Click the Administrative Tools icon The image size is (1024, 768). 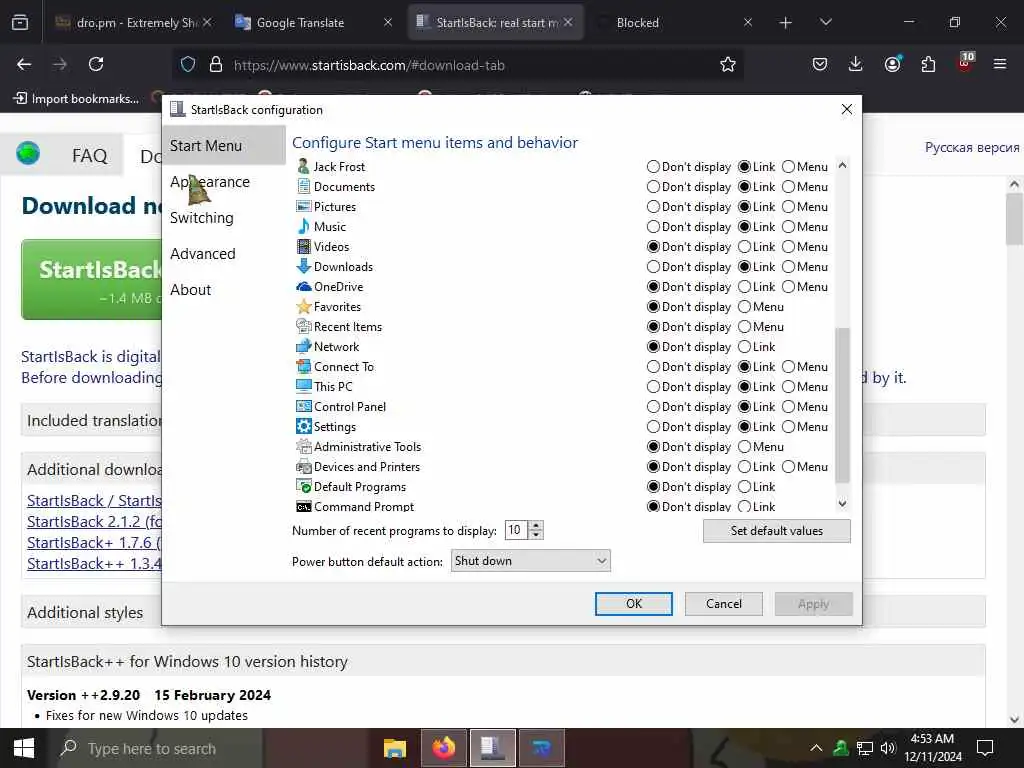(303, 447)
